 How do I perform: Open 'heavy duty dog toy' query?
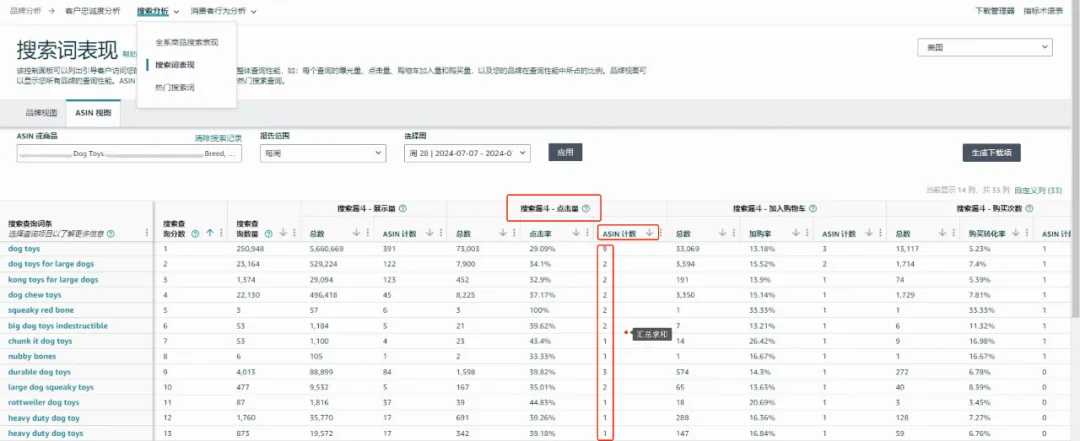point(43,418)
